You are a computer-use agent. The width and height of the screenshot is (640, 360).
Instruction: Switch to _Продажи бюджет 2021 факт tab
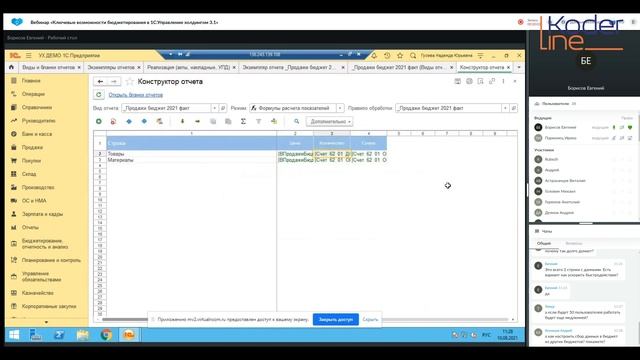(399, 67)
